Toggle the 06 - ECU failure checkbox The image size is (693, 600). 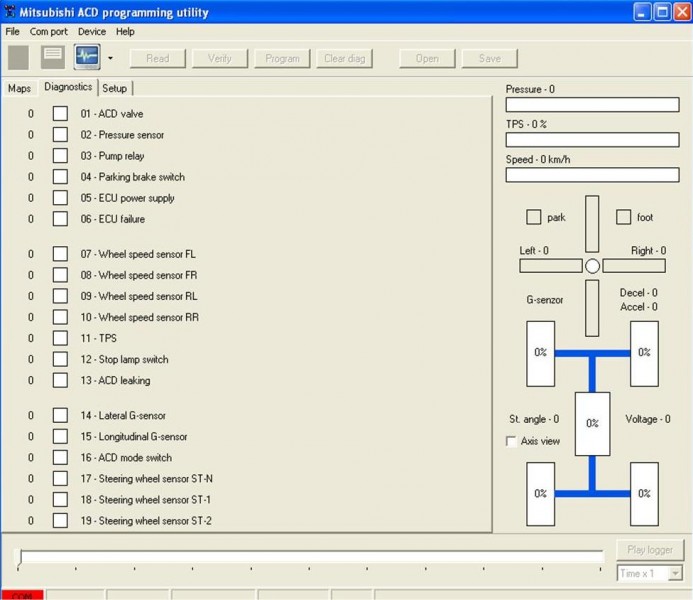(60, 219)
